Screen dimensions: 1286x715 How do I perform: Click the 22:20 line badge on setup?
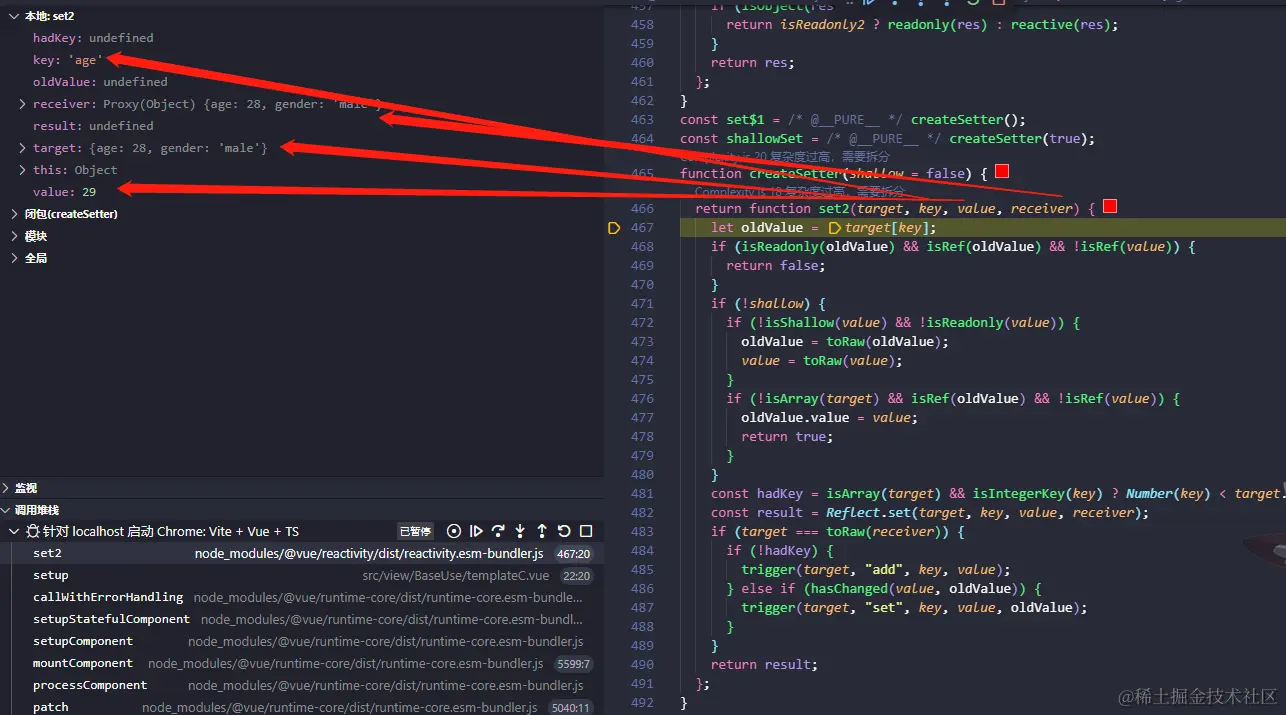pyautogui.click(x=576, y=576)
